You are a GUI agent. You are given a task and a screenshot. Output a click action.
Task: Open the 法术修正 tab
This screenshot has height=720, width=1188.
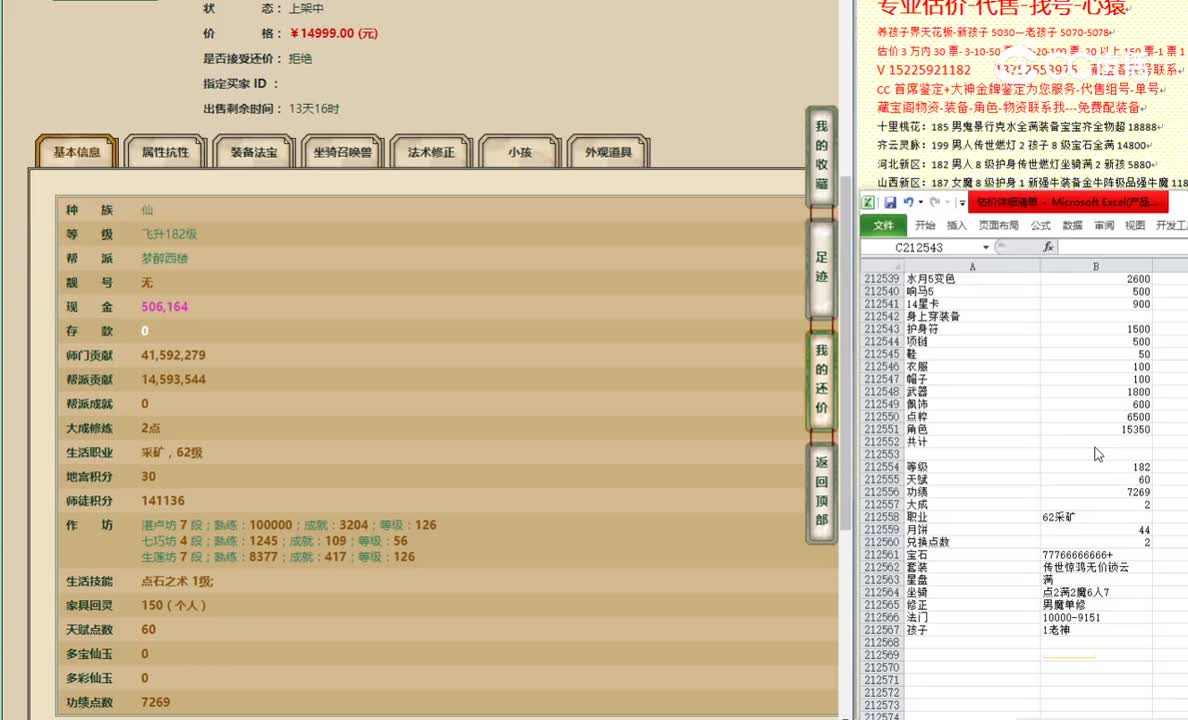point(431,152)
